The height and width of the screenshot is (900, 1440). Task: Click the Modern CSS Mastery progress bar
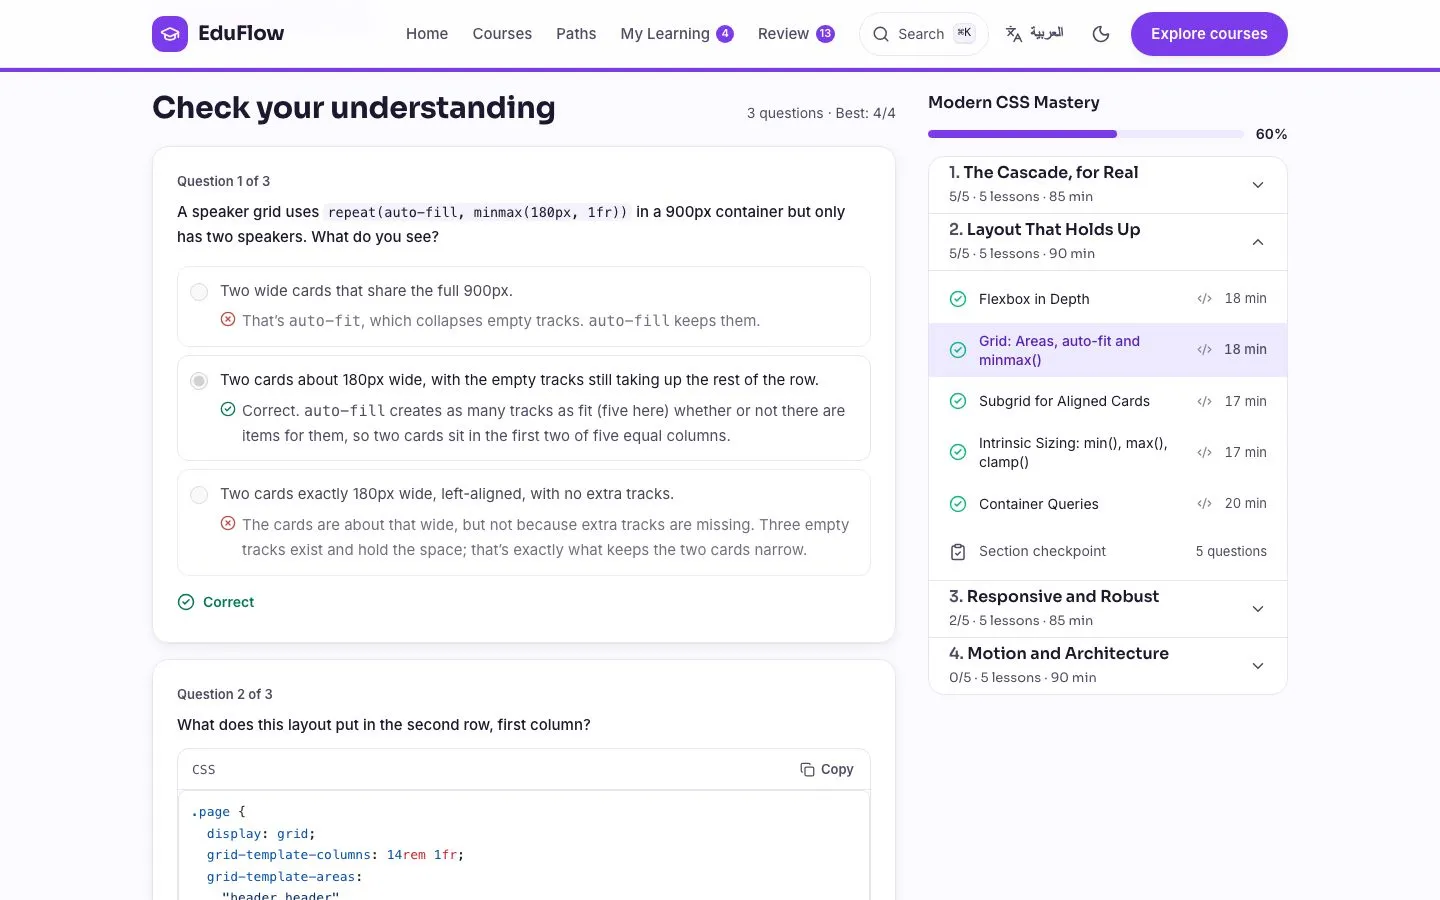[1086, 134]
